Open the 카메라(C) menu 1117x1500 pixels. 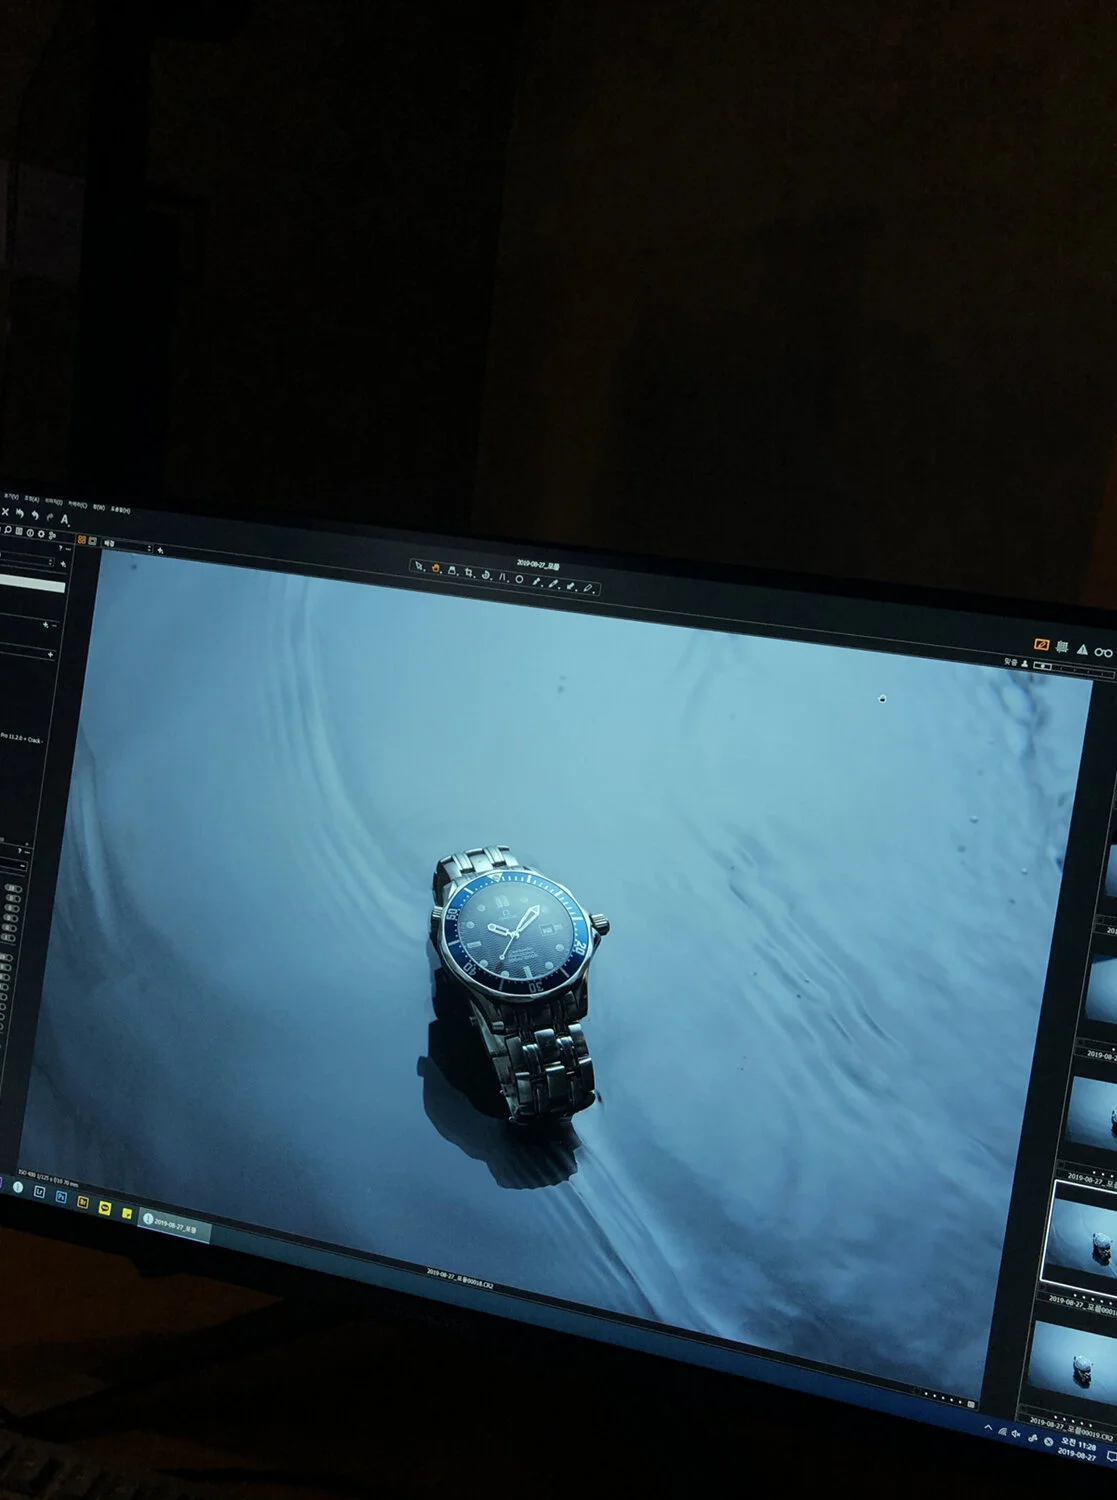[x=78, y=504]
